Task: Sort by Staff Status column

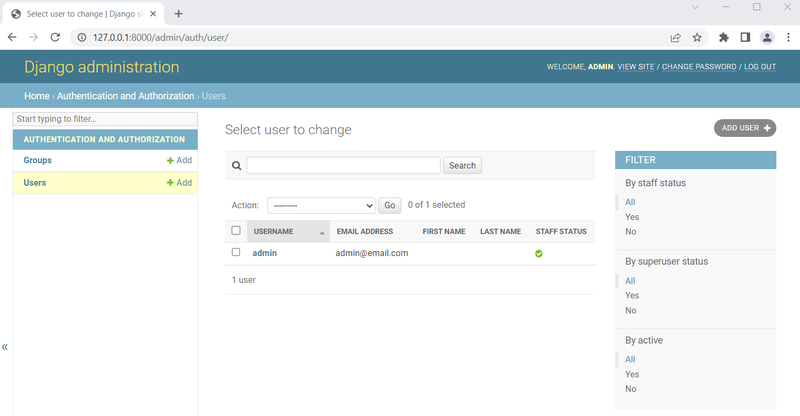Action: (561, 231)
